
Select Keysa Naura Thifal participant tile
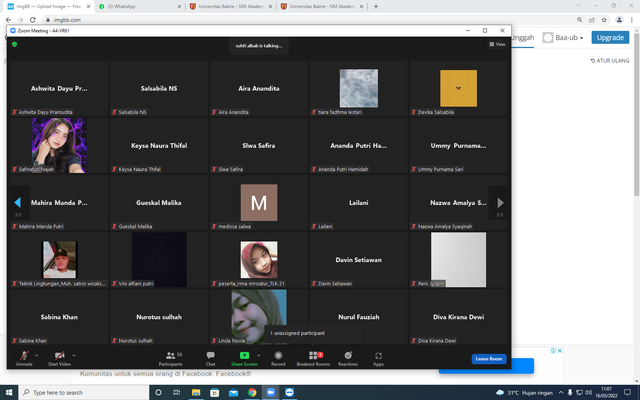pos(159,145)
